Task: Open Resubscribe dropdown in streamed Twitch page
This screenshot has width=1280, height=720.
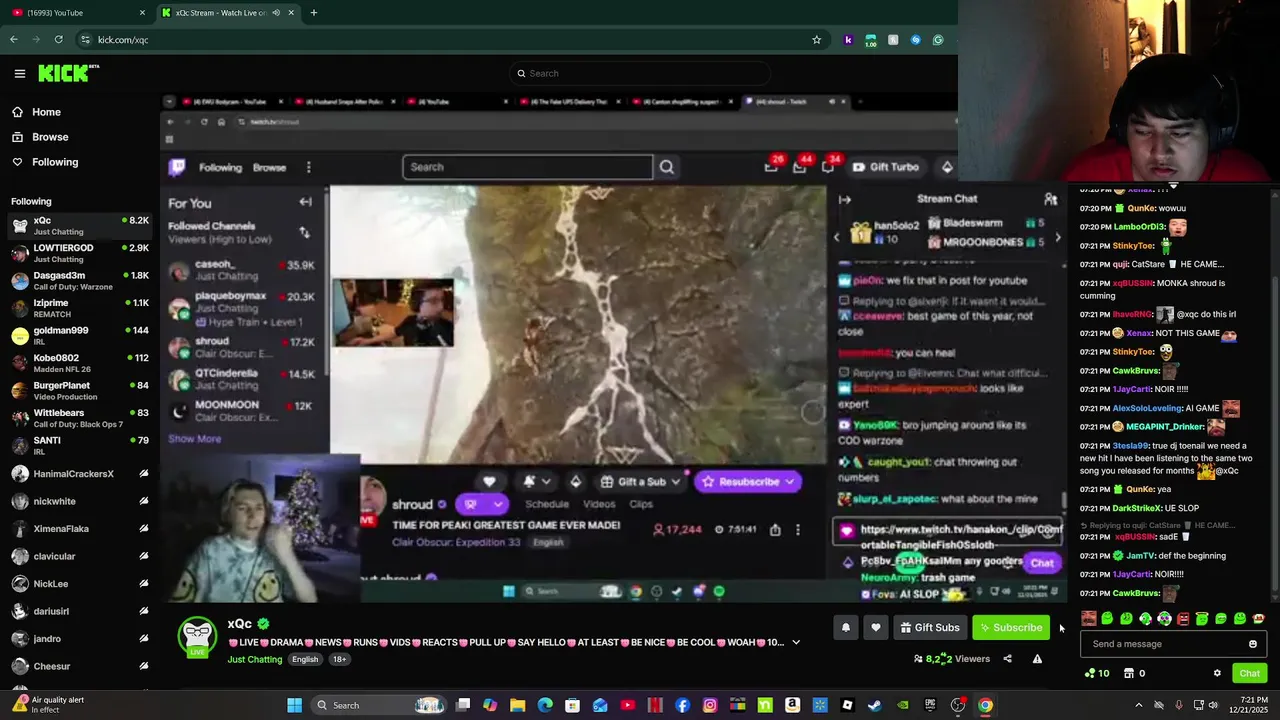Action: point(789,482)
